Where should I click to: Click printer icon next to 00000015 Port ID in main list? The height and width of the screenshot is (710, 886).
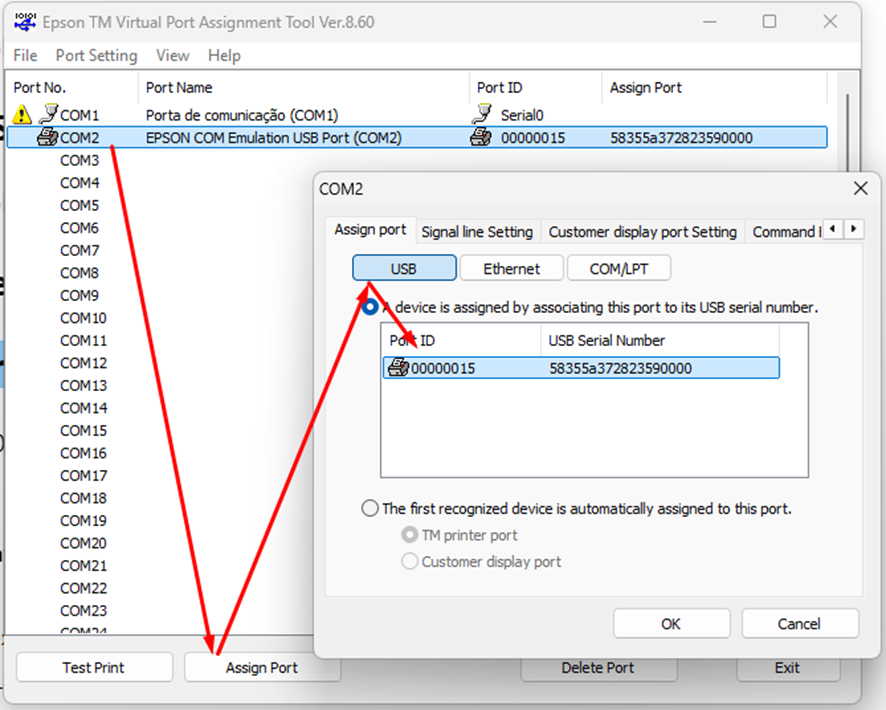481,138
